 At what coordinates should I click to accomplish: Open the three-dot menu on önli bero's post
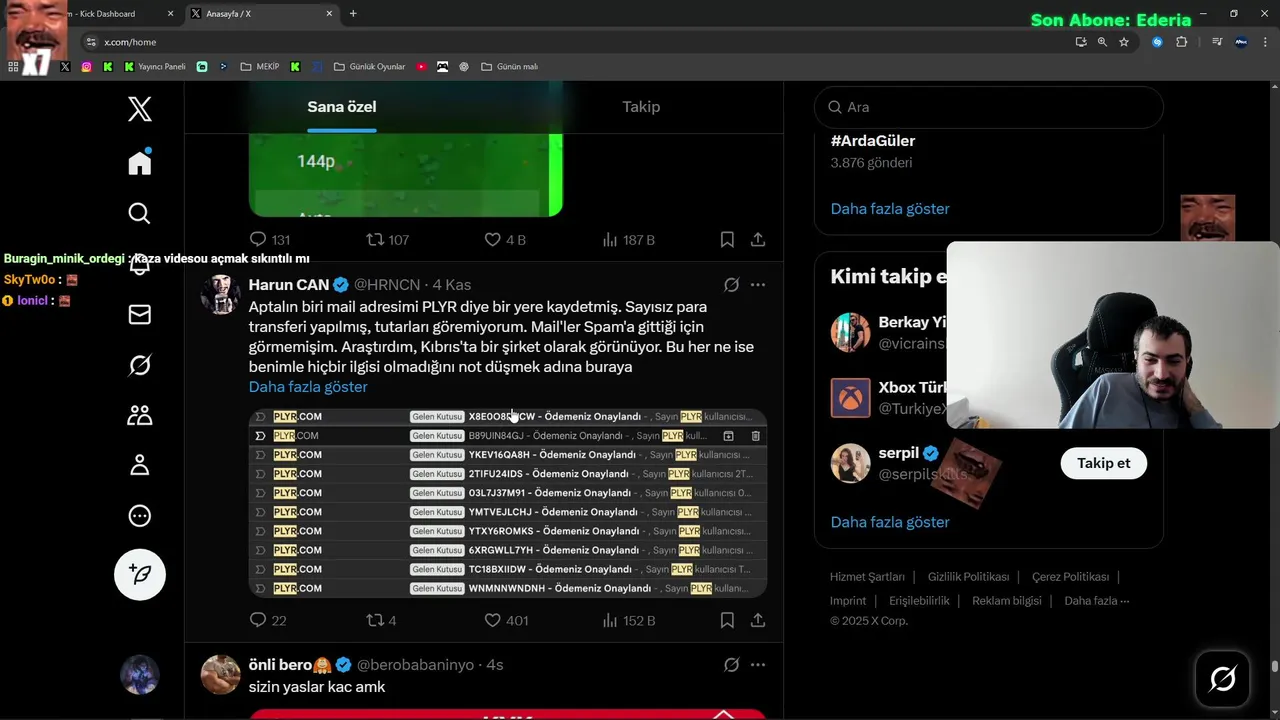tap(758, 665)
